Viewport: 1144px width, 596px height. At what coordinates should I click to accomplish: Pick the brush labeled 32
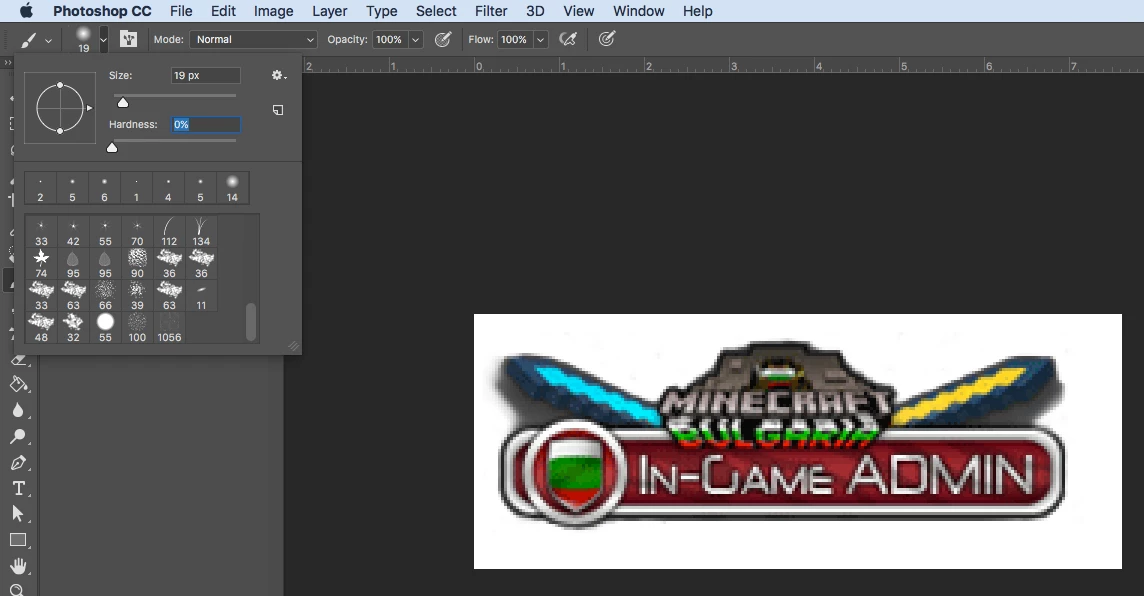[73, 328]
